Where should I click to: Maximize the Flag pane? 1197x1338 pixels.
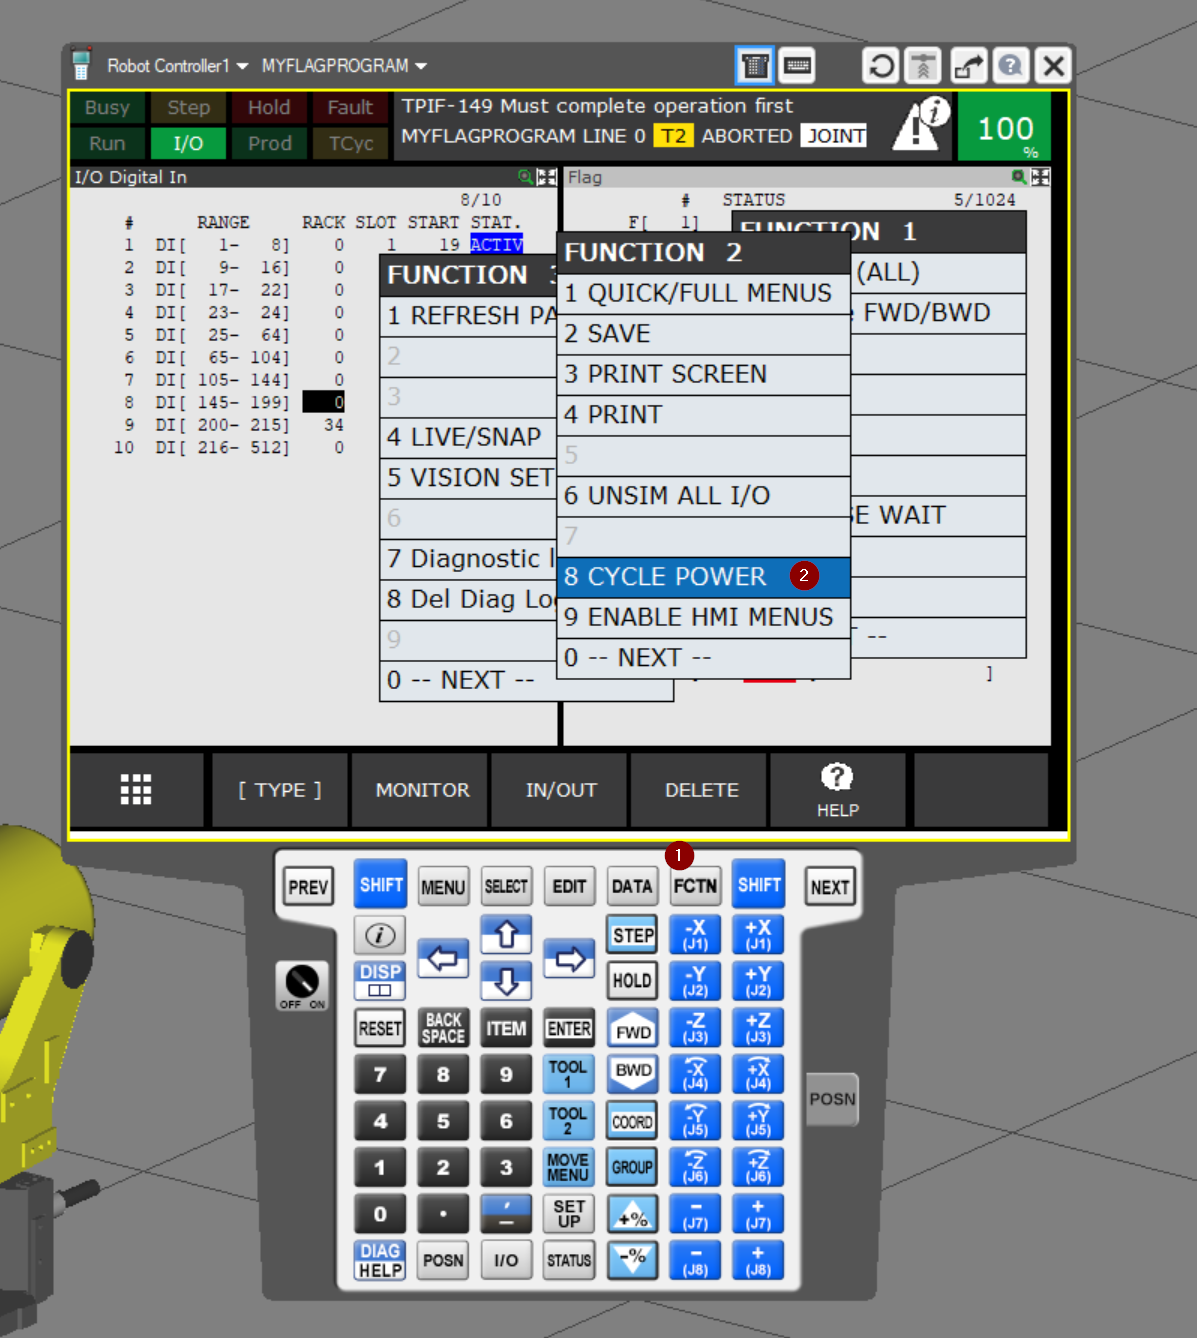1040,177
